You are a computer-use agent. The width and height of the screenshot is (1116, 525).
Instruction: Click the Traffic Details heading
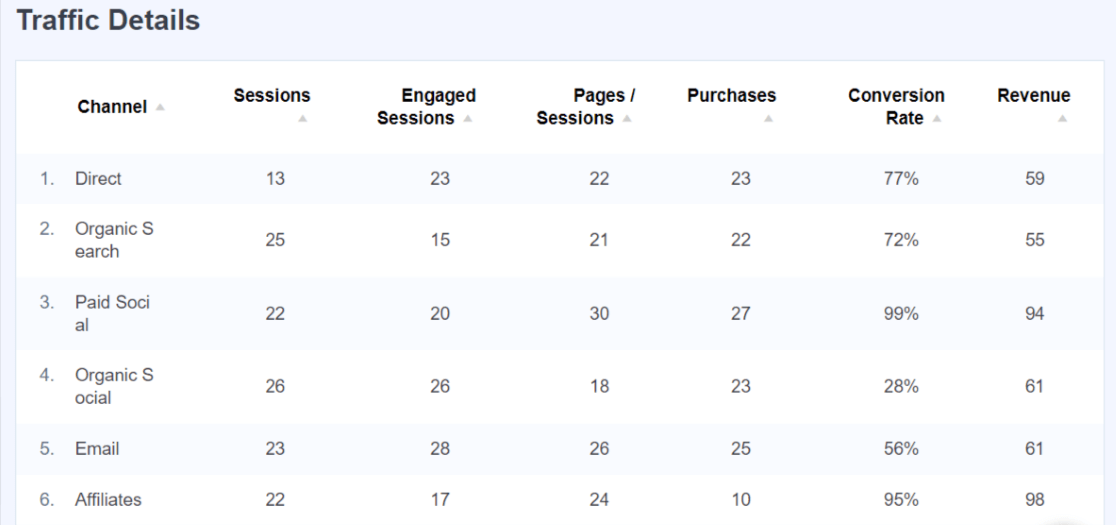(108, 20)
